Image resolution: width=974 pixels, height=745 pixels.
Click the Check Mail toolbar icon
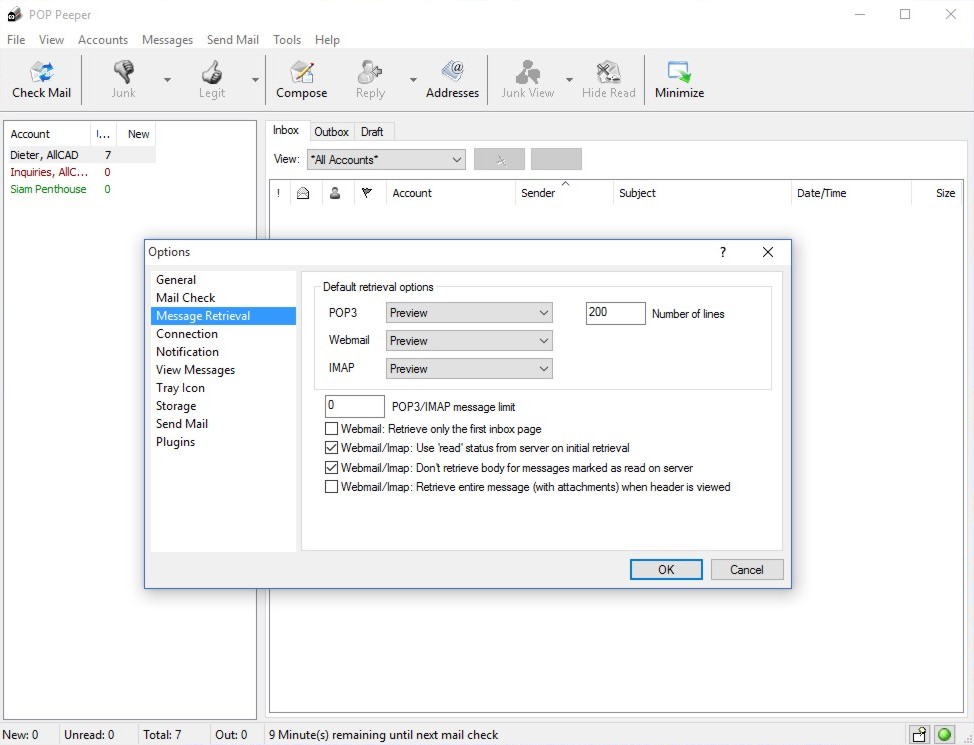pos(42,80)
